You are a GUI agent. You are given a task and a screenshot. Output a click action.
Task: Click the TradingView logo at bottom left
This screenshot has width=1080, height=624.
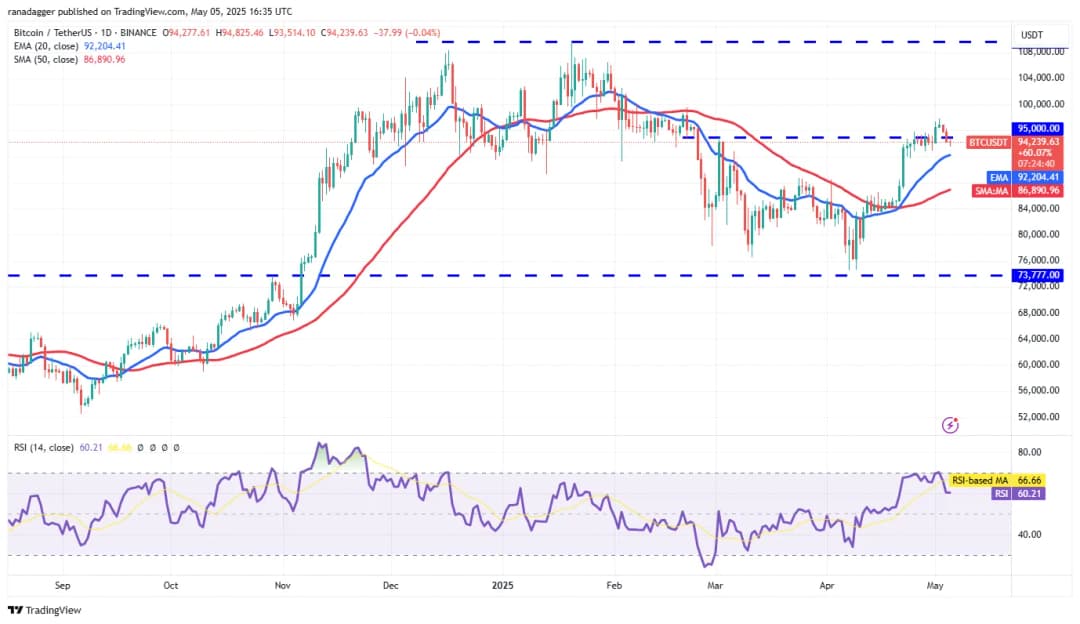click(x=44, y=610)
